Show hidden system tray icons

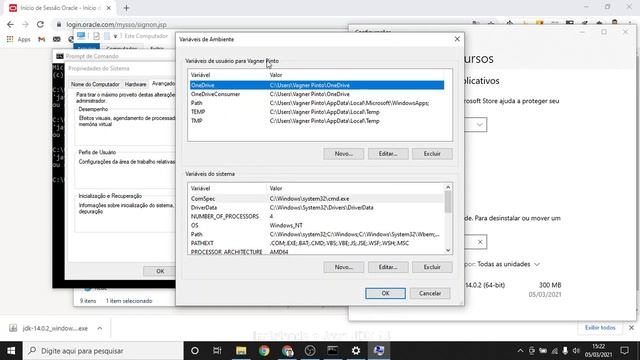point(520,351)
